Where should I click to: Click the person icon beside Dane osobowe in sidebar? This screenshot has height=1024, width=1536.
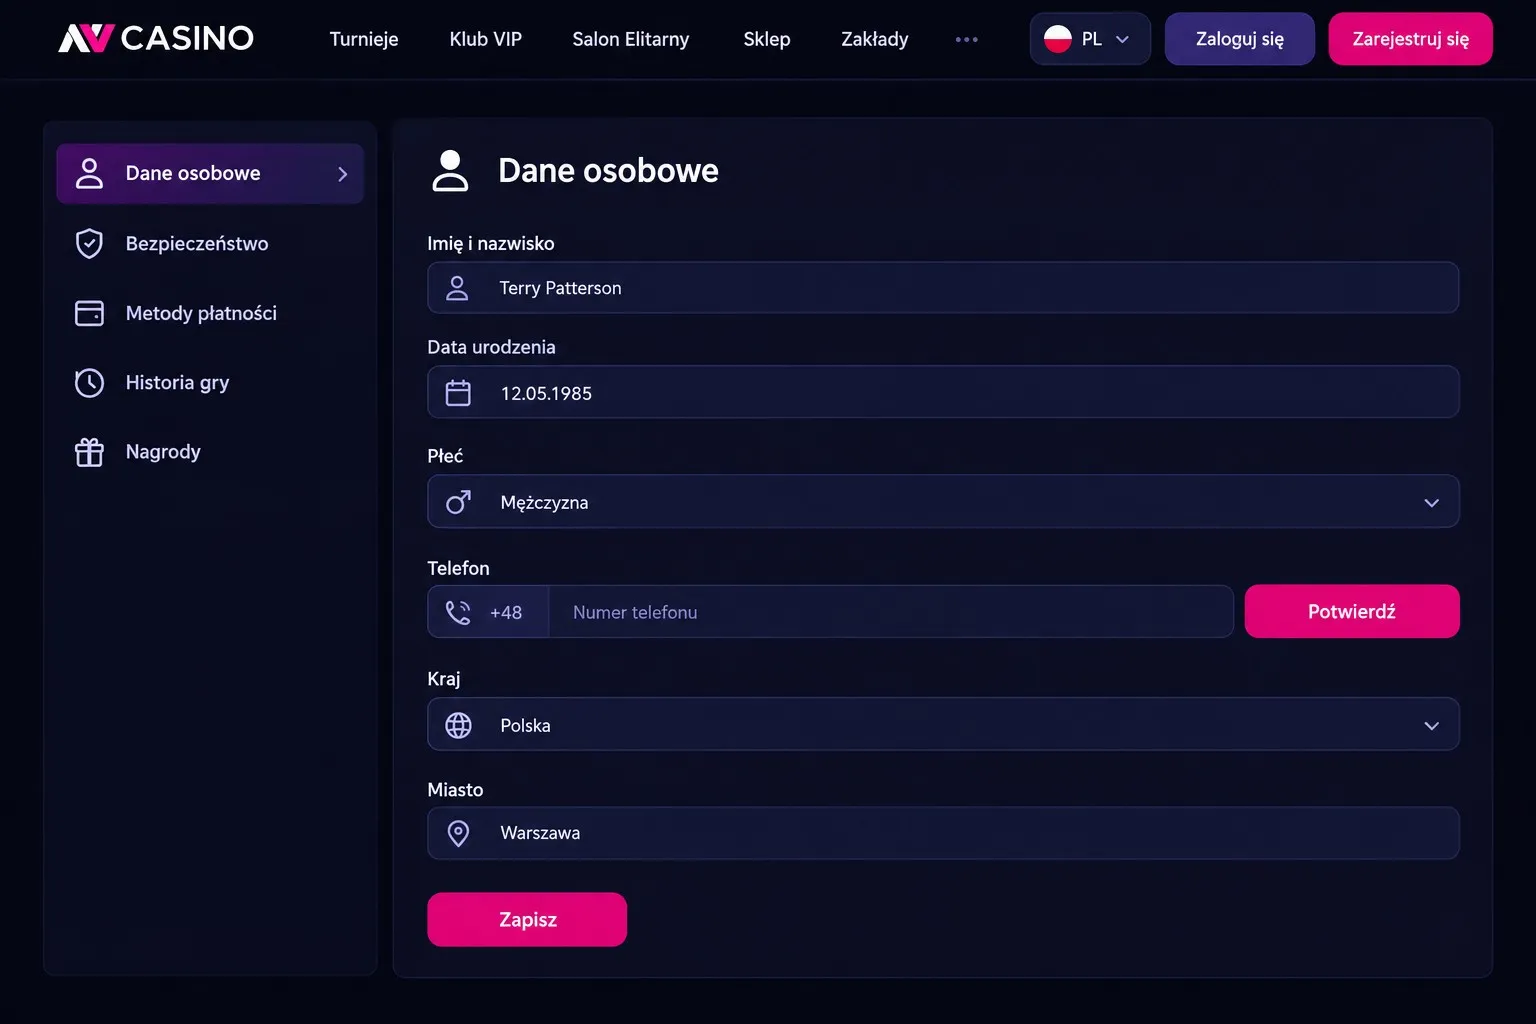coord(90,173)
